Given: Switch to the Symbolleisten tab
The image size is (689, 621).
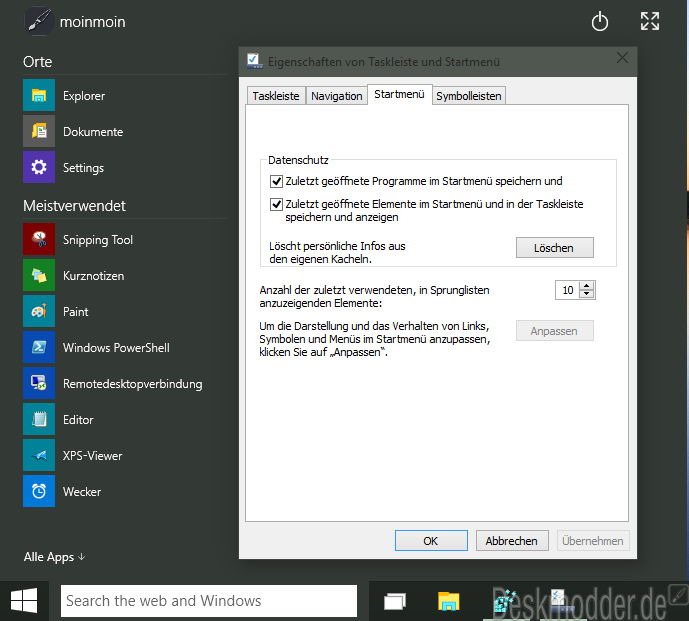Looking at the screenshot, I should [x=468, y=96].
